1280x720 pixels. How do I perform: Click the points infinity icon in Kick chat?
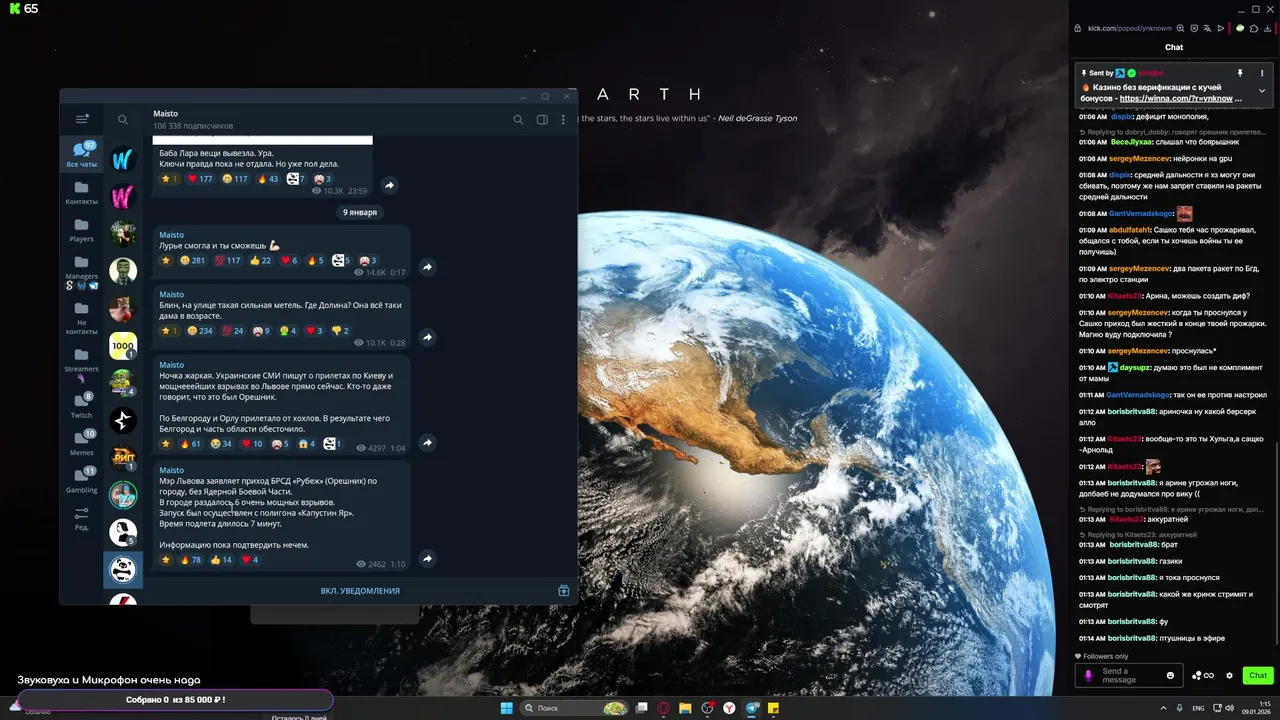[1202, 675]
